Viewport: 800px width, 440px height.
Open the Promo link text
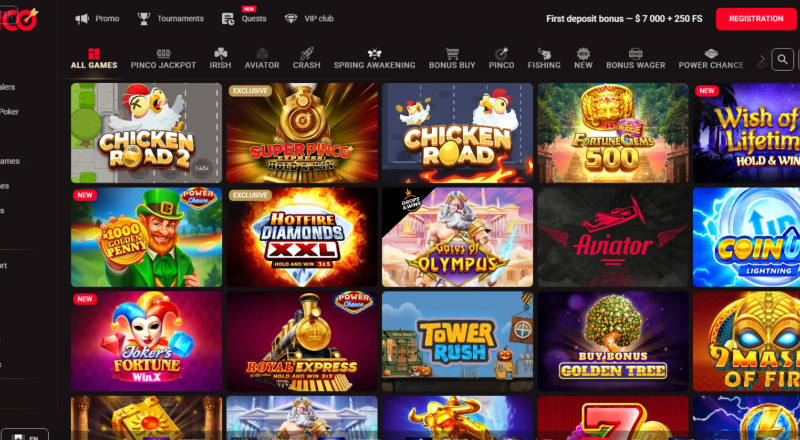(x=107, y=19)
